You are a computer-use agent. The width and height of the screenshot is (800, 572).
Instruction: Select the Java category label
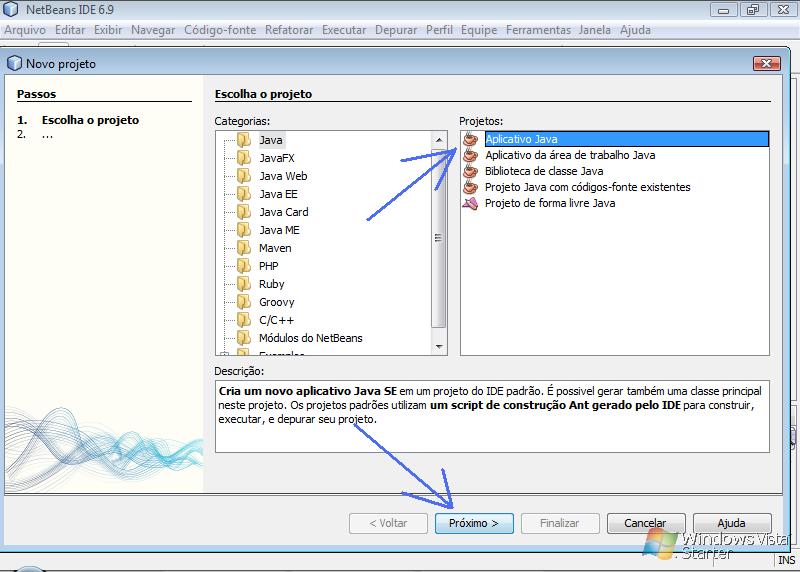pyautogui.click(x=270, y=140)
